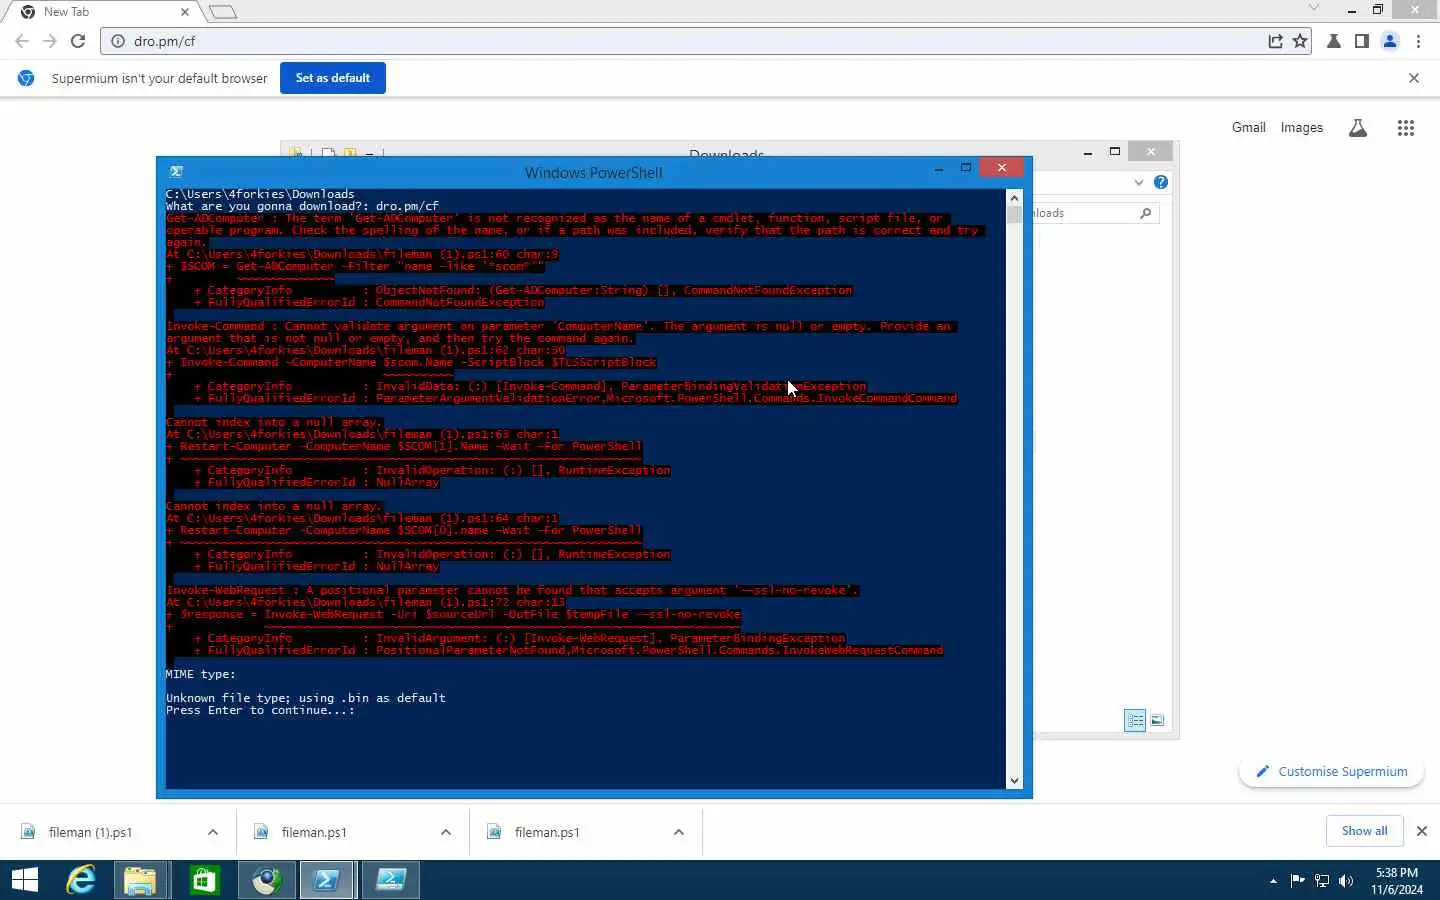Open Help in the Downloads window
This screenshot has height=900, width=1440.
1161,182
